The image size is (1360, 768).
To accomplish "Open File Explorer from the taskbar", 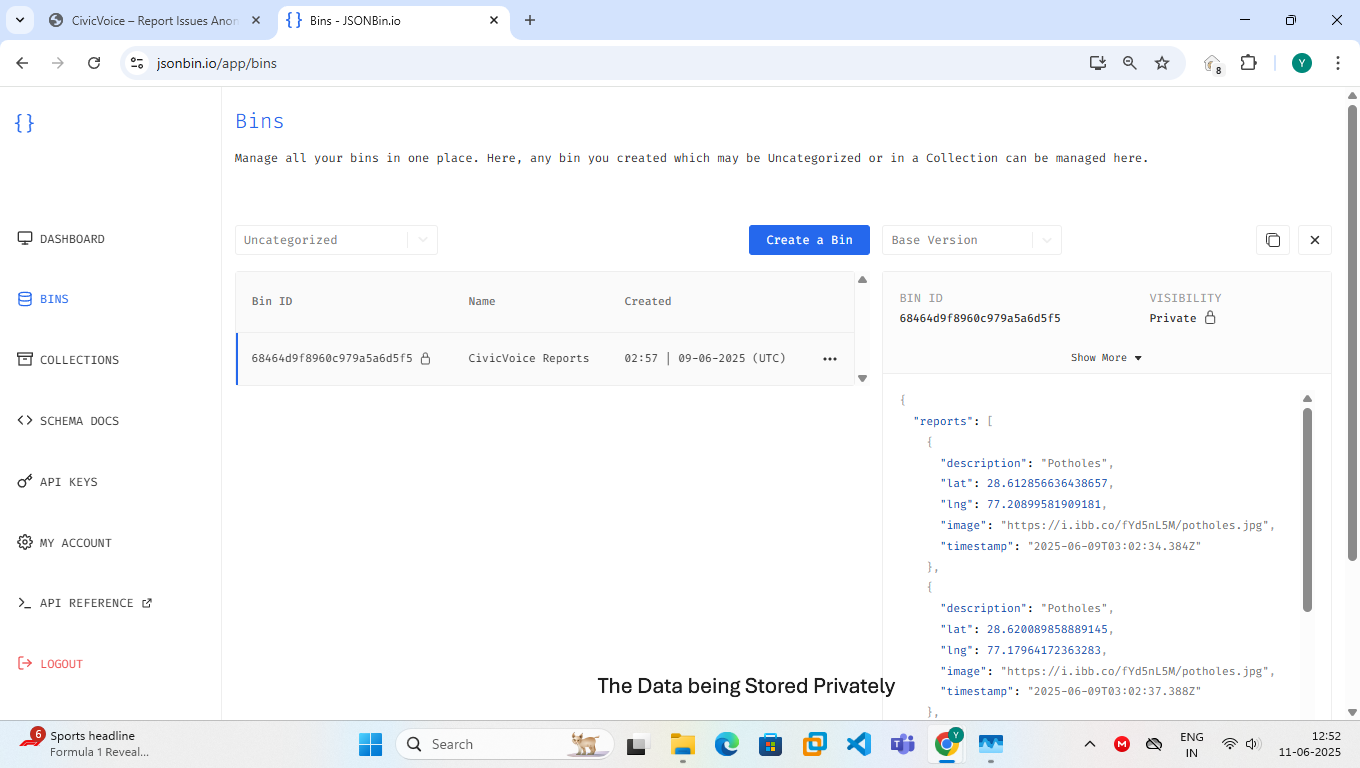I will 683,744.
